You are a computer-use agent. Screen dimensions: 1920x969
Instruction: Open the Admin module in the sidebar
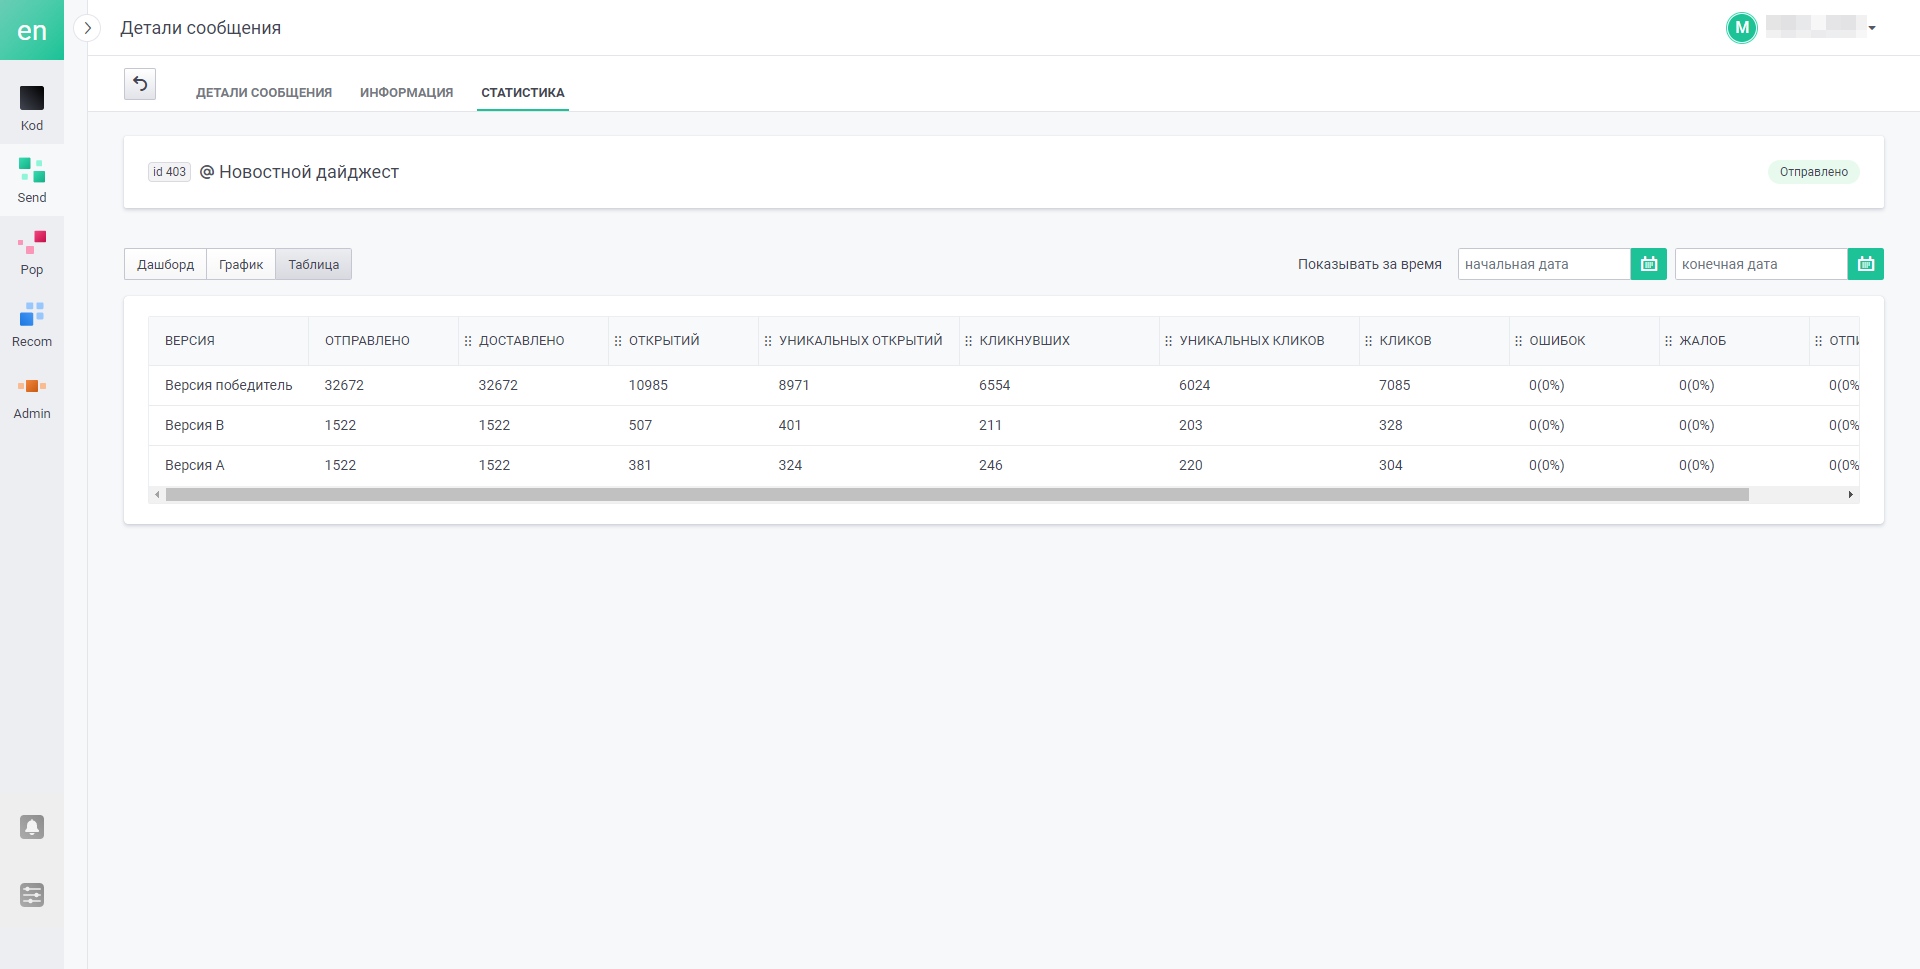pos(32,396)
